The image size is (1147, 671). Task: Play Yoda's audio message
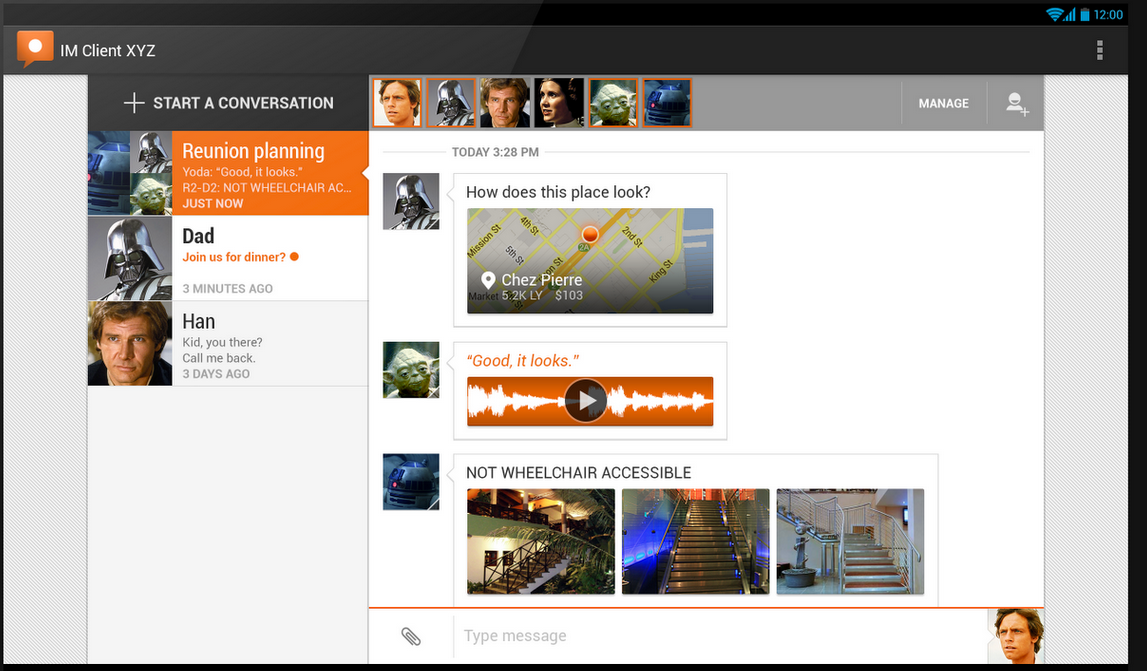[x=586, y=400]
